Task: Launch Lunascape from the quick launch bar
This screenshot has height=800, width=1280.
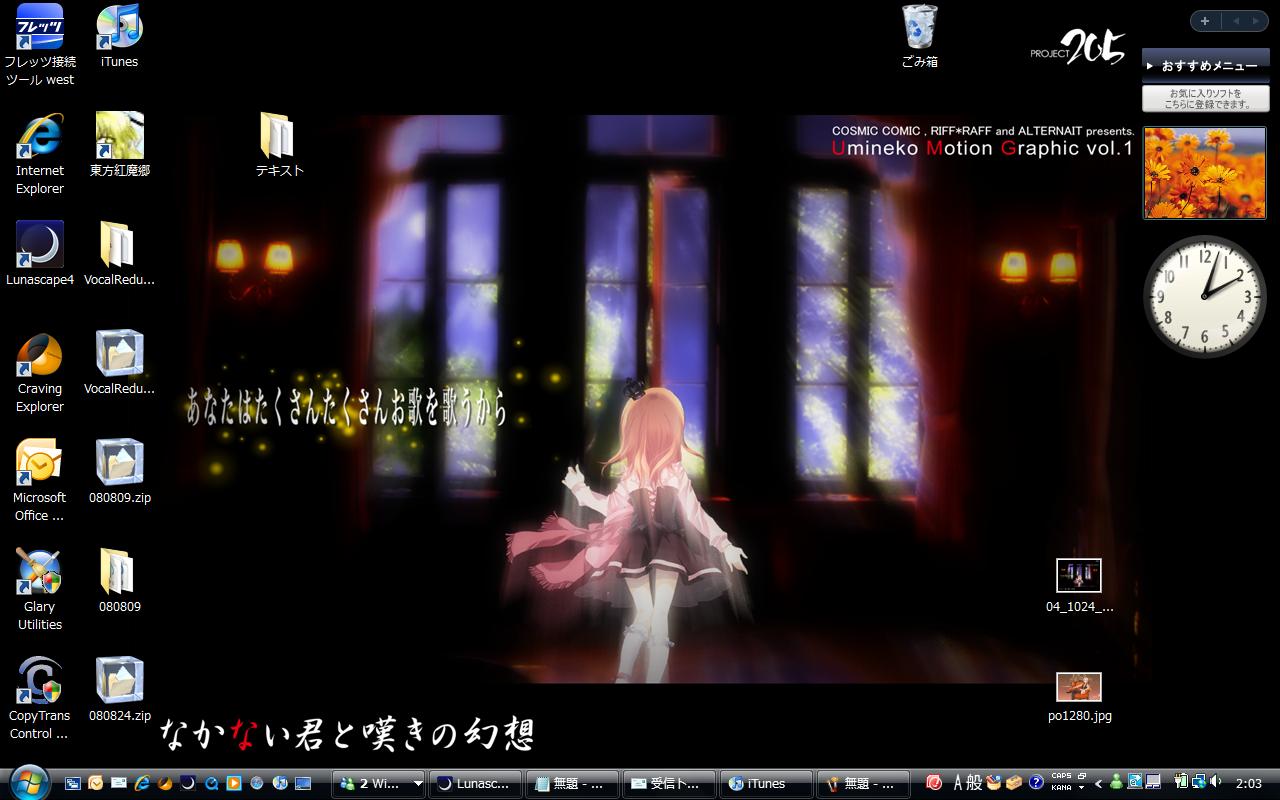Action: click(188, 783)
